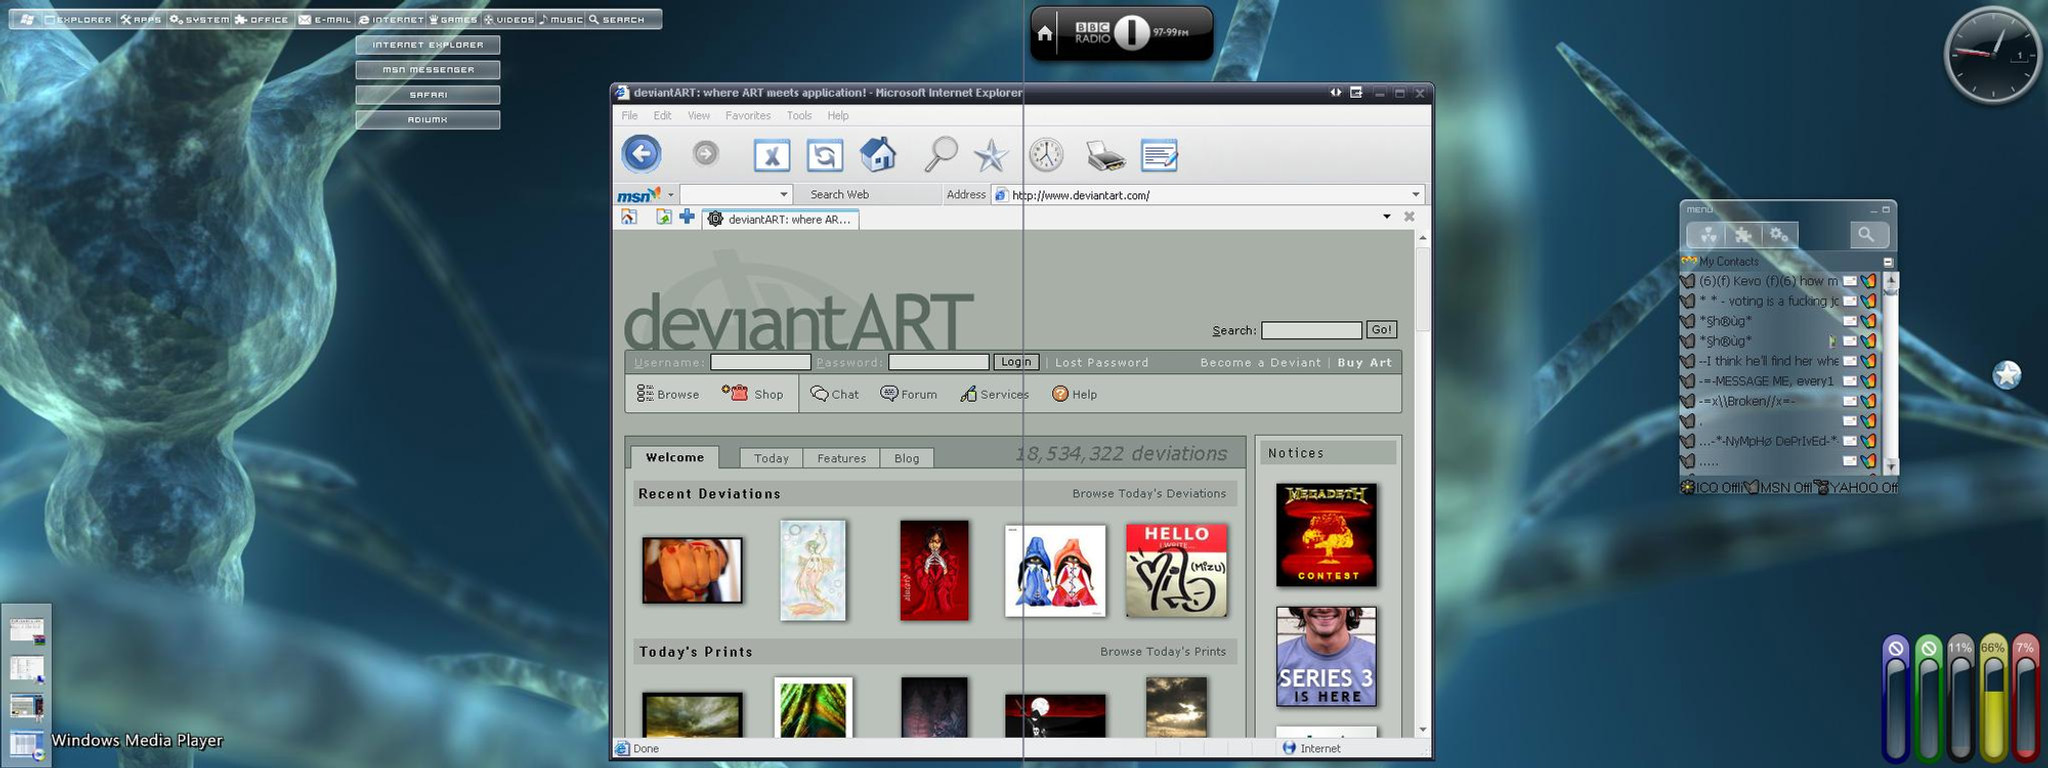
Task: Open the tab list dropdown arrow
Action: pyautogui.click(x=1386, y=217)
